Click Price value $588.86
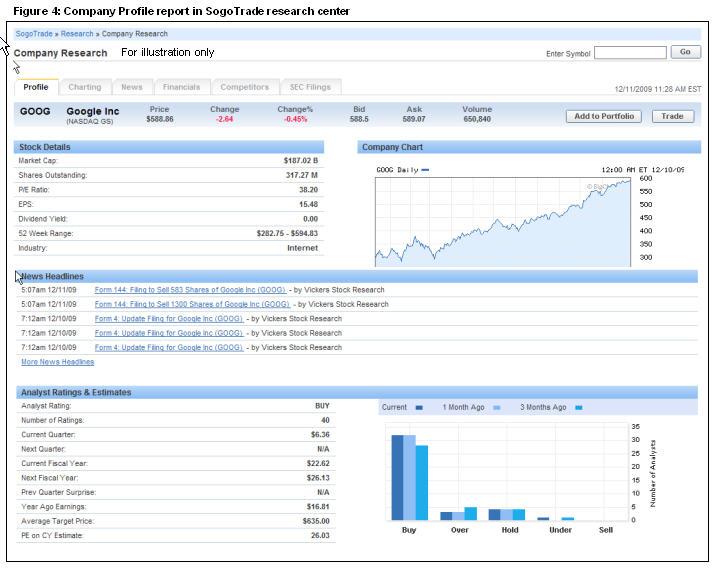The height and width of the screenshot is (568, 713). coord(160,119)
